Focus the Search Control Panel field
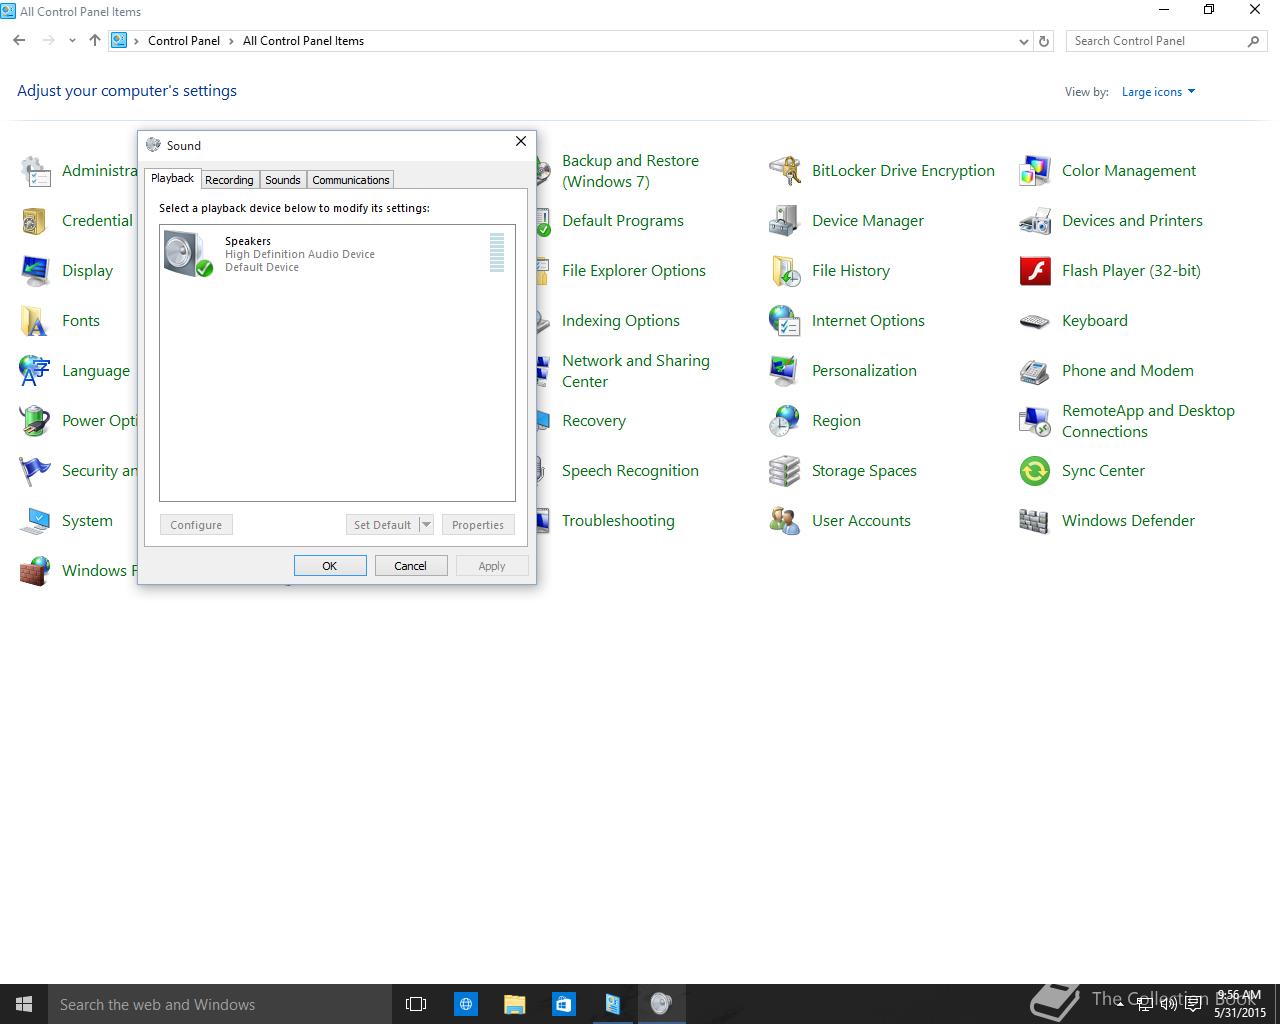 [1166, 41]
